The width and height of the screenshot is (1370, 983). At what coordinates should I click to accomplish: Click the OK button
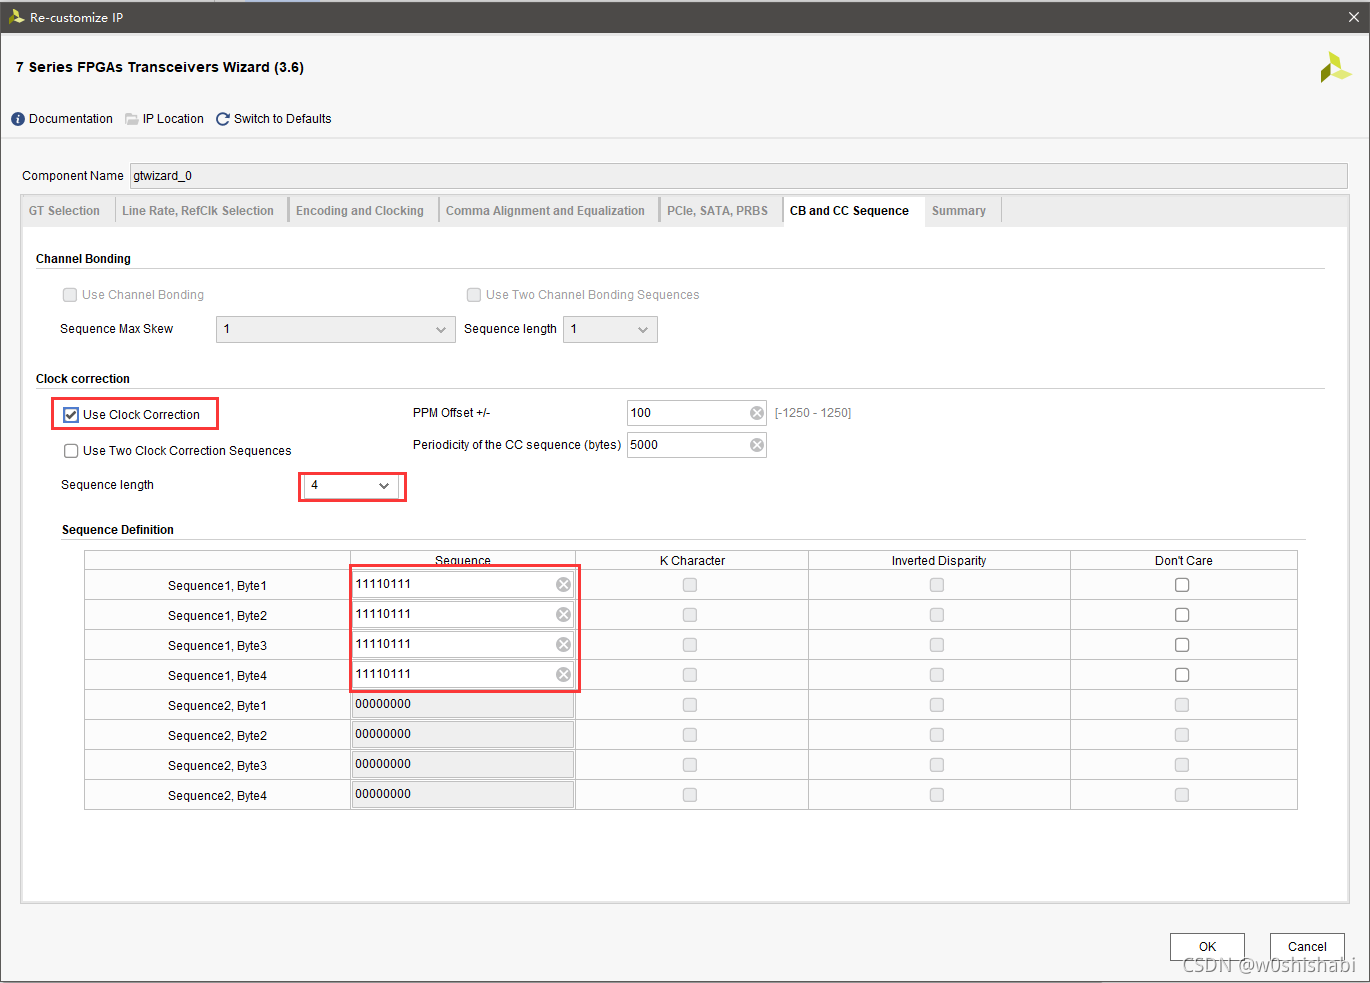coord(1207,947)
